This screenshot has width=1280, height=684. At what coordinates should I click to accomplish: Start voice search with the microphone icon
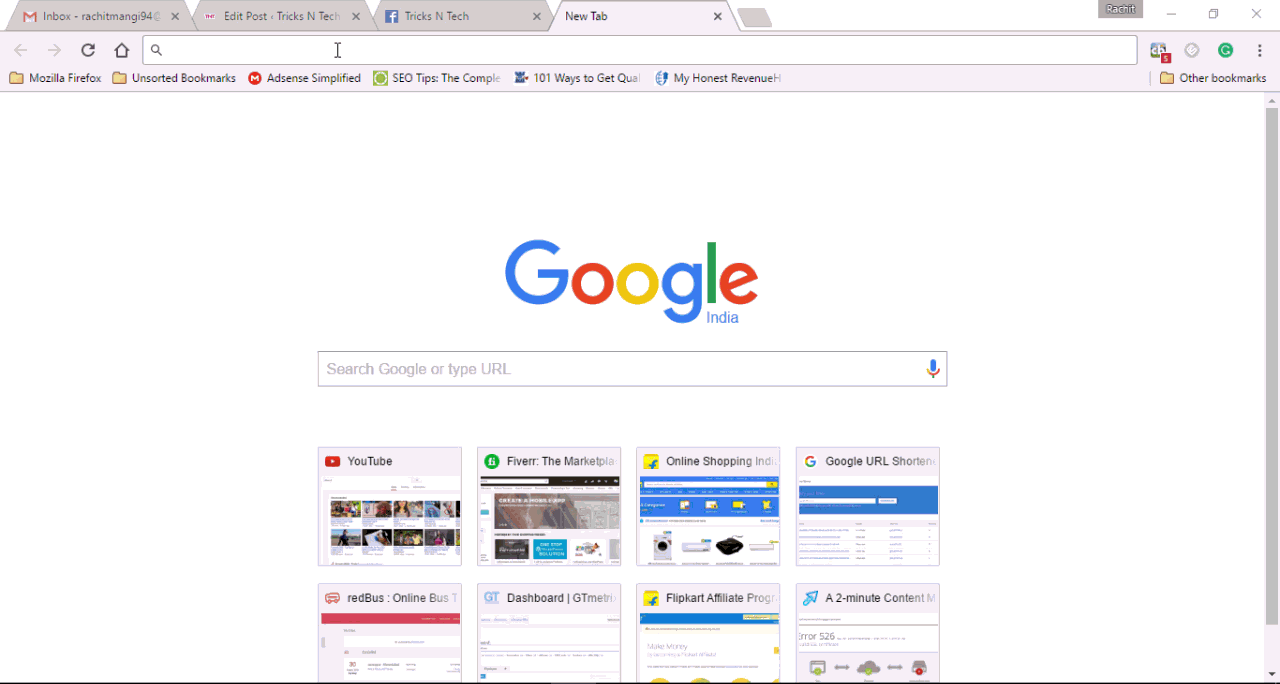pos(933,369)
